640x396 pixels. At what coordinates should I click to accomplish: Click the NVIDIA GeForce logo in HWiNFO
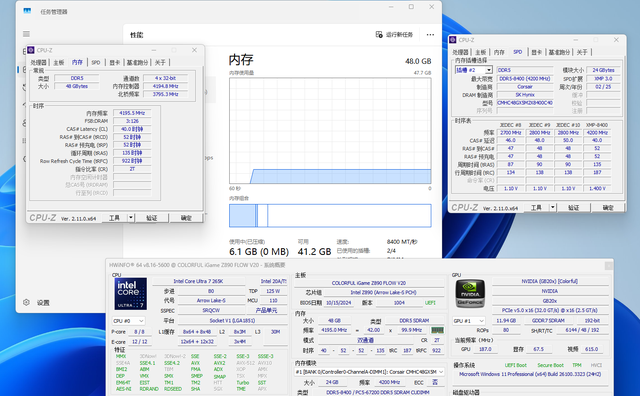(x=470, y=294)
